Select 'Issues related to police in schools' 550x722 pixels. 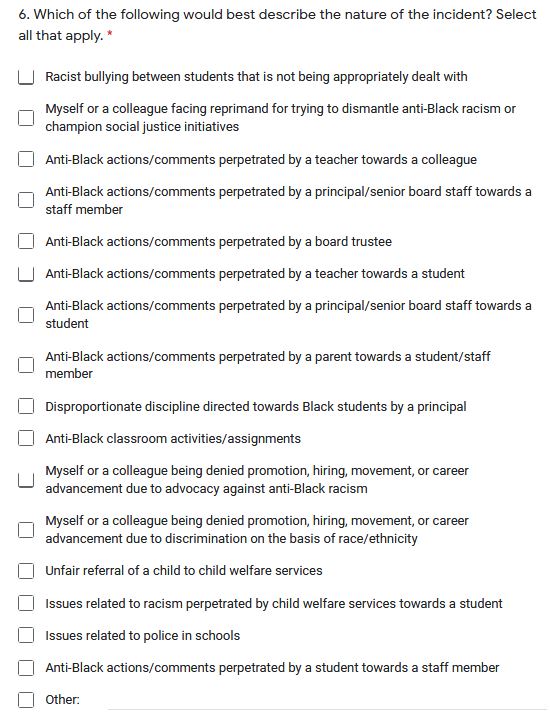coord(26,635)
